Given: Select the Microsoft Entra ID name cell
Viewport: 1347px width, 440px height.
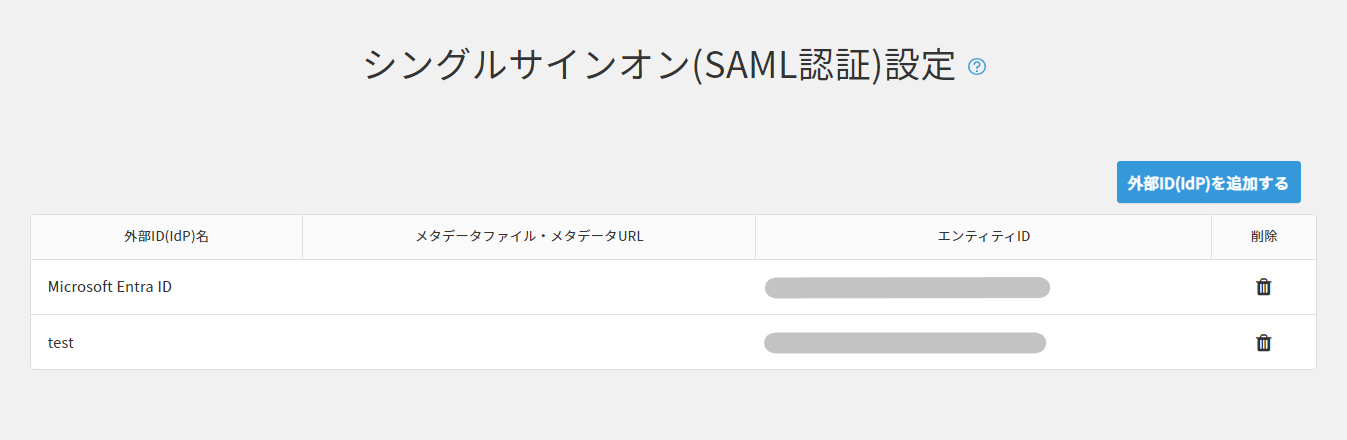Looking at the screenshot, I should tap(110, 287).
